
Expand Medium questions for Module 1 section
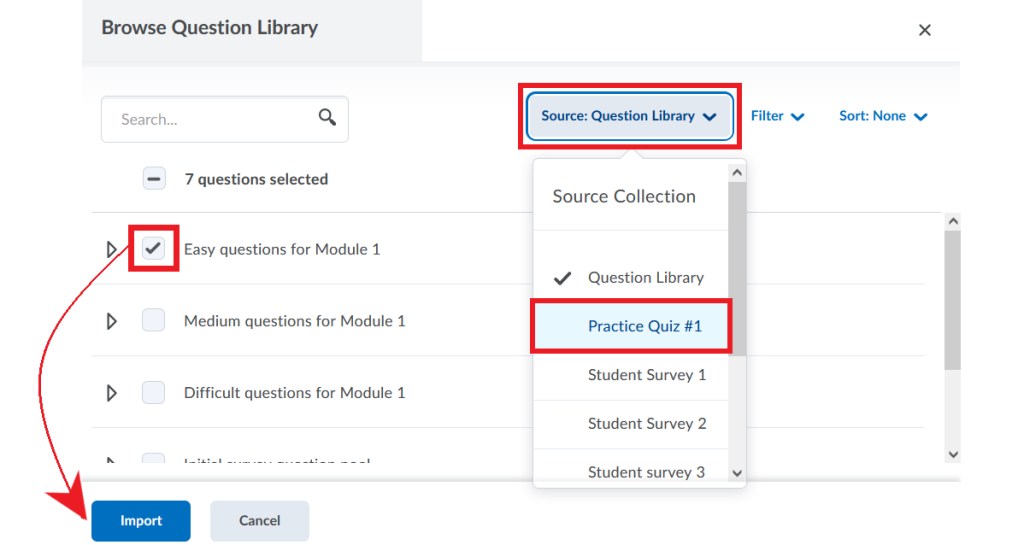pos(112,321)
